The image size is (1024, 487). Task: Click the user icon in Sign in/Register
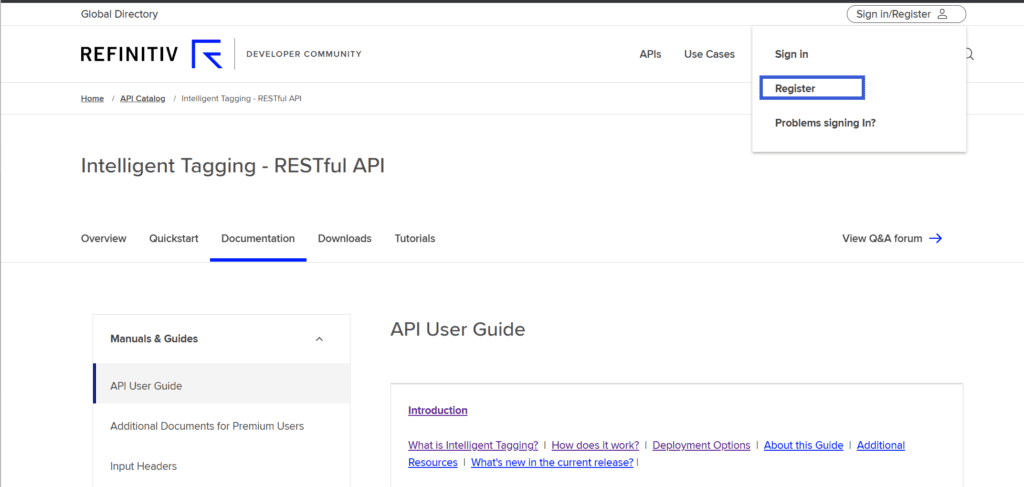942,14
